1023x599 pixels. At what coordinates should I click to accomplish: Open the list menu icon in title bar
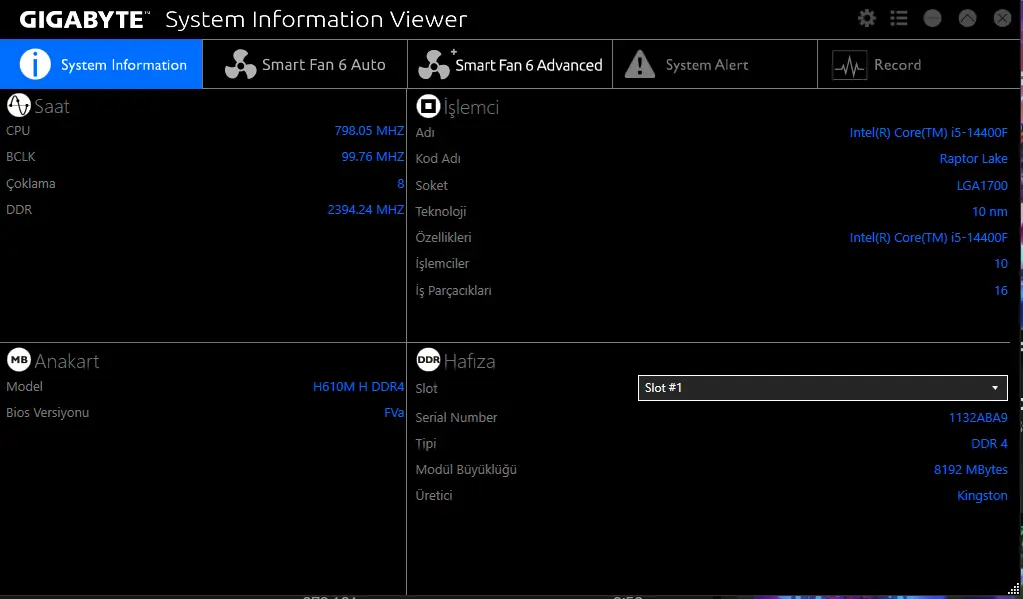[899, 18]
